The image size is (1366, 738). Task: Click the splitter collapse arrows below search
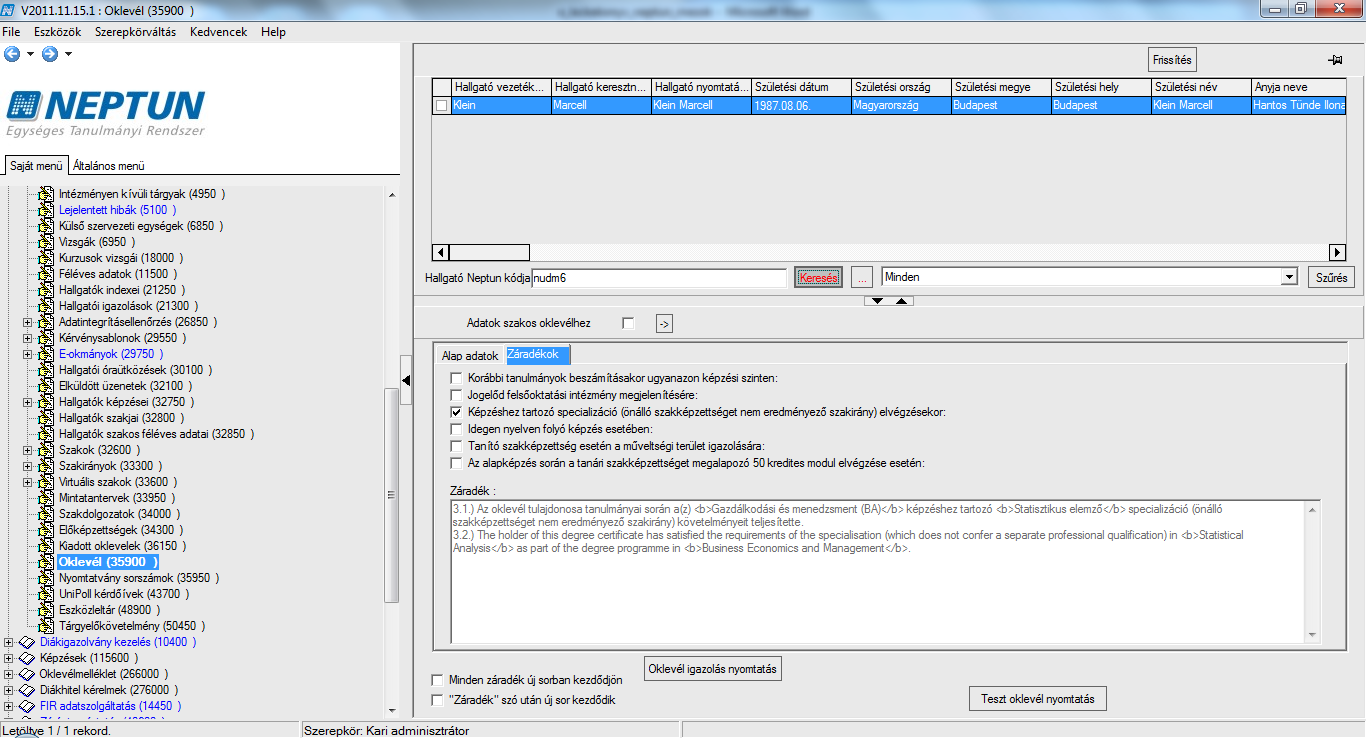(889, 300)
